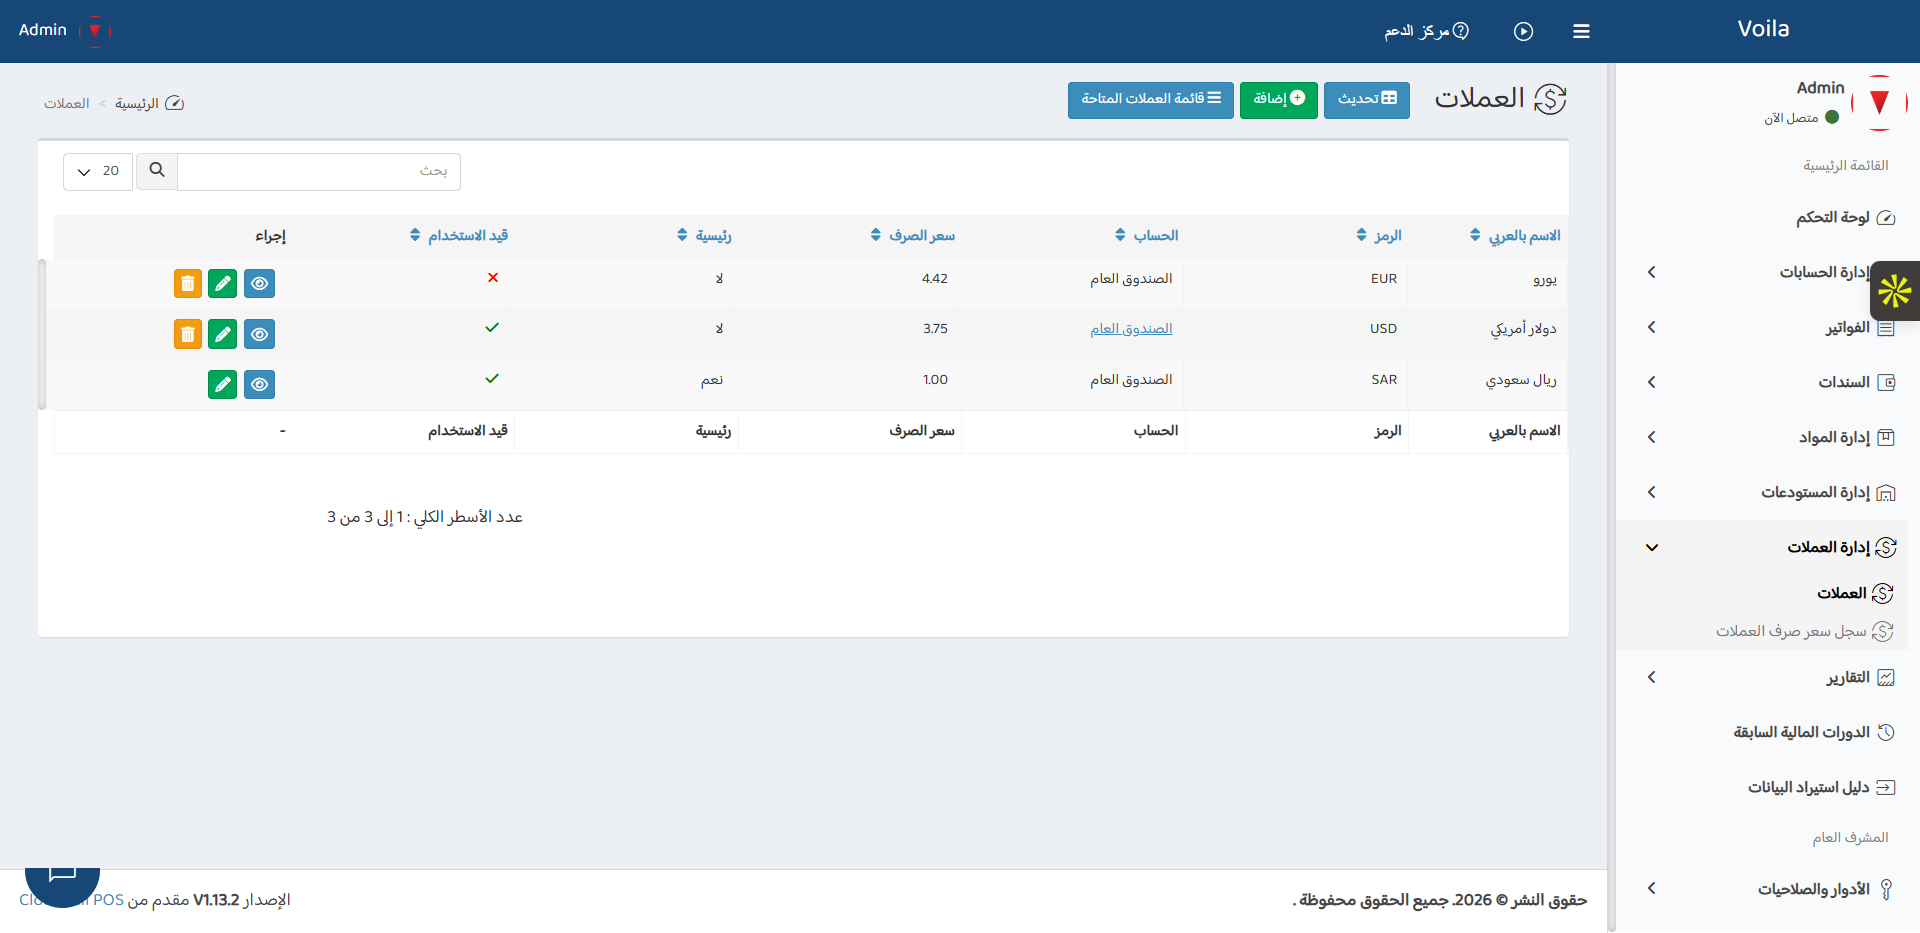The width and height of the screenshot is (1920, 933).
Task: Open سجل سعر صرف العملات submenu item
Action: (x=1805, y=632)
